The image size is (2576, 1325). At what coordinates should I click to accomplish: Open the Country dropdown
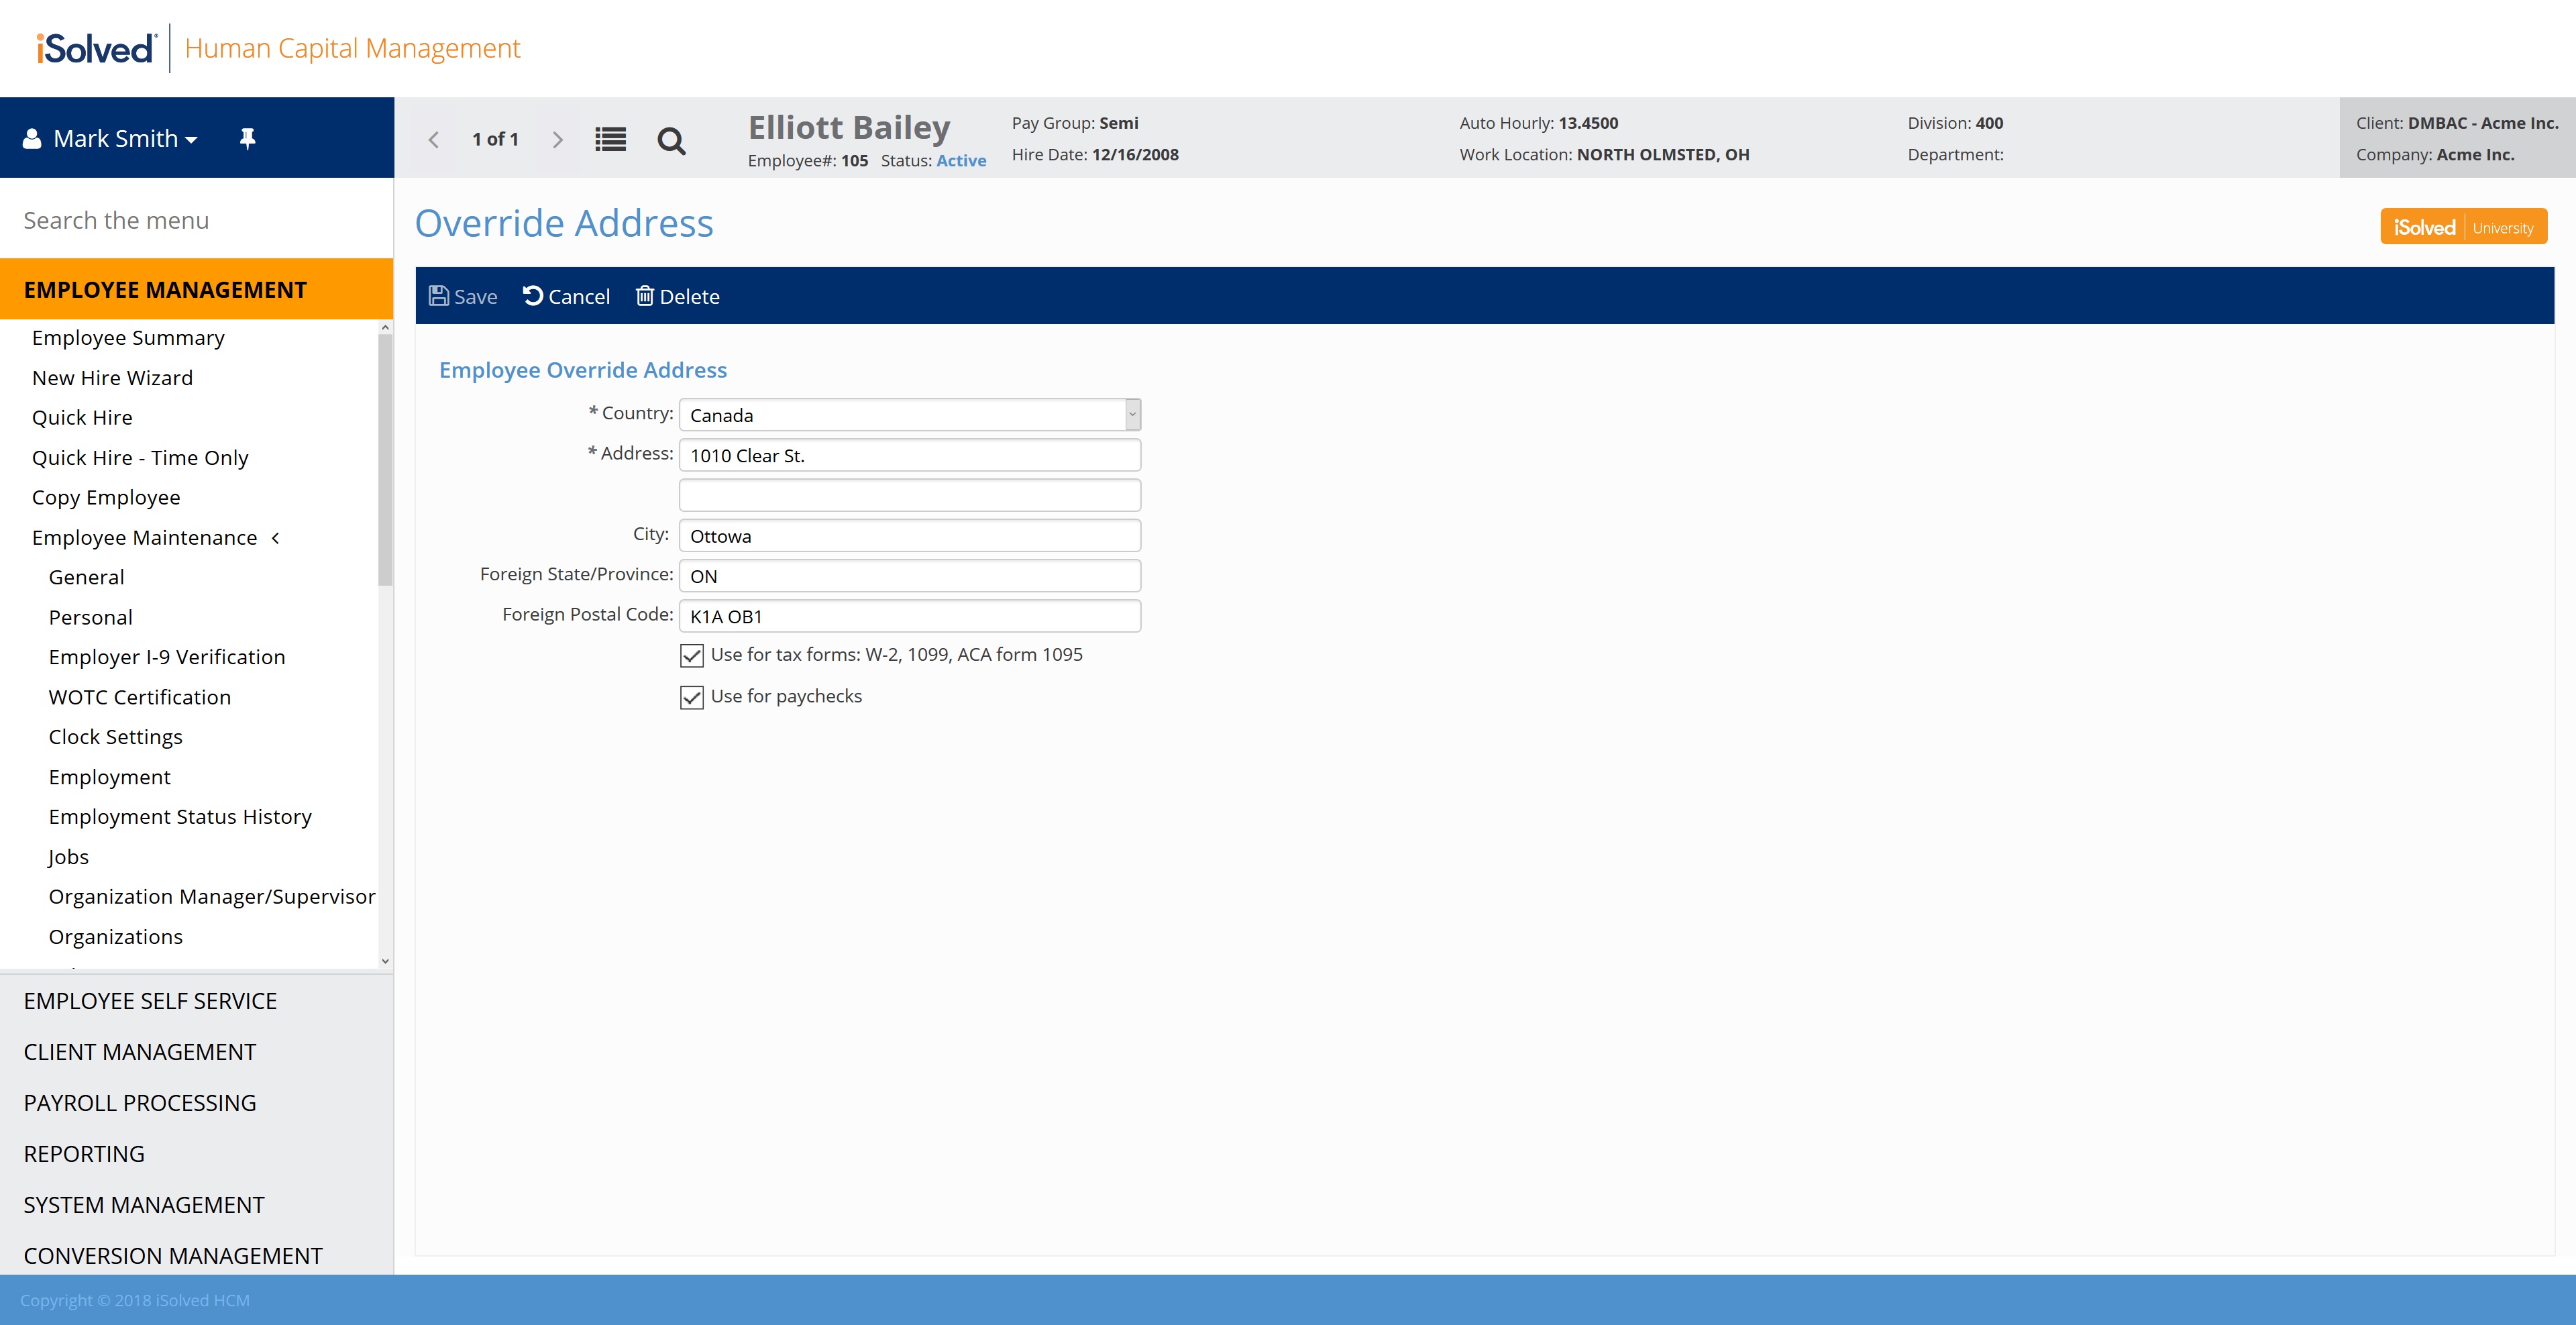(1132, 415)
